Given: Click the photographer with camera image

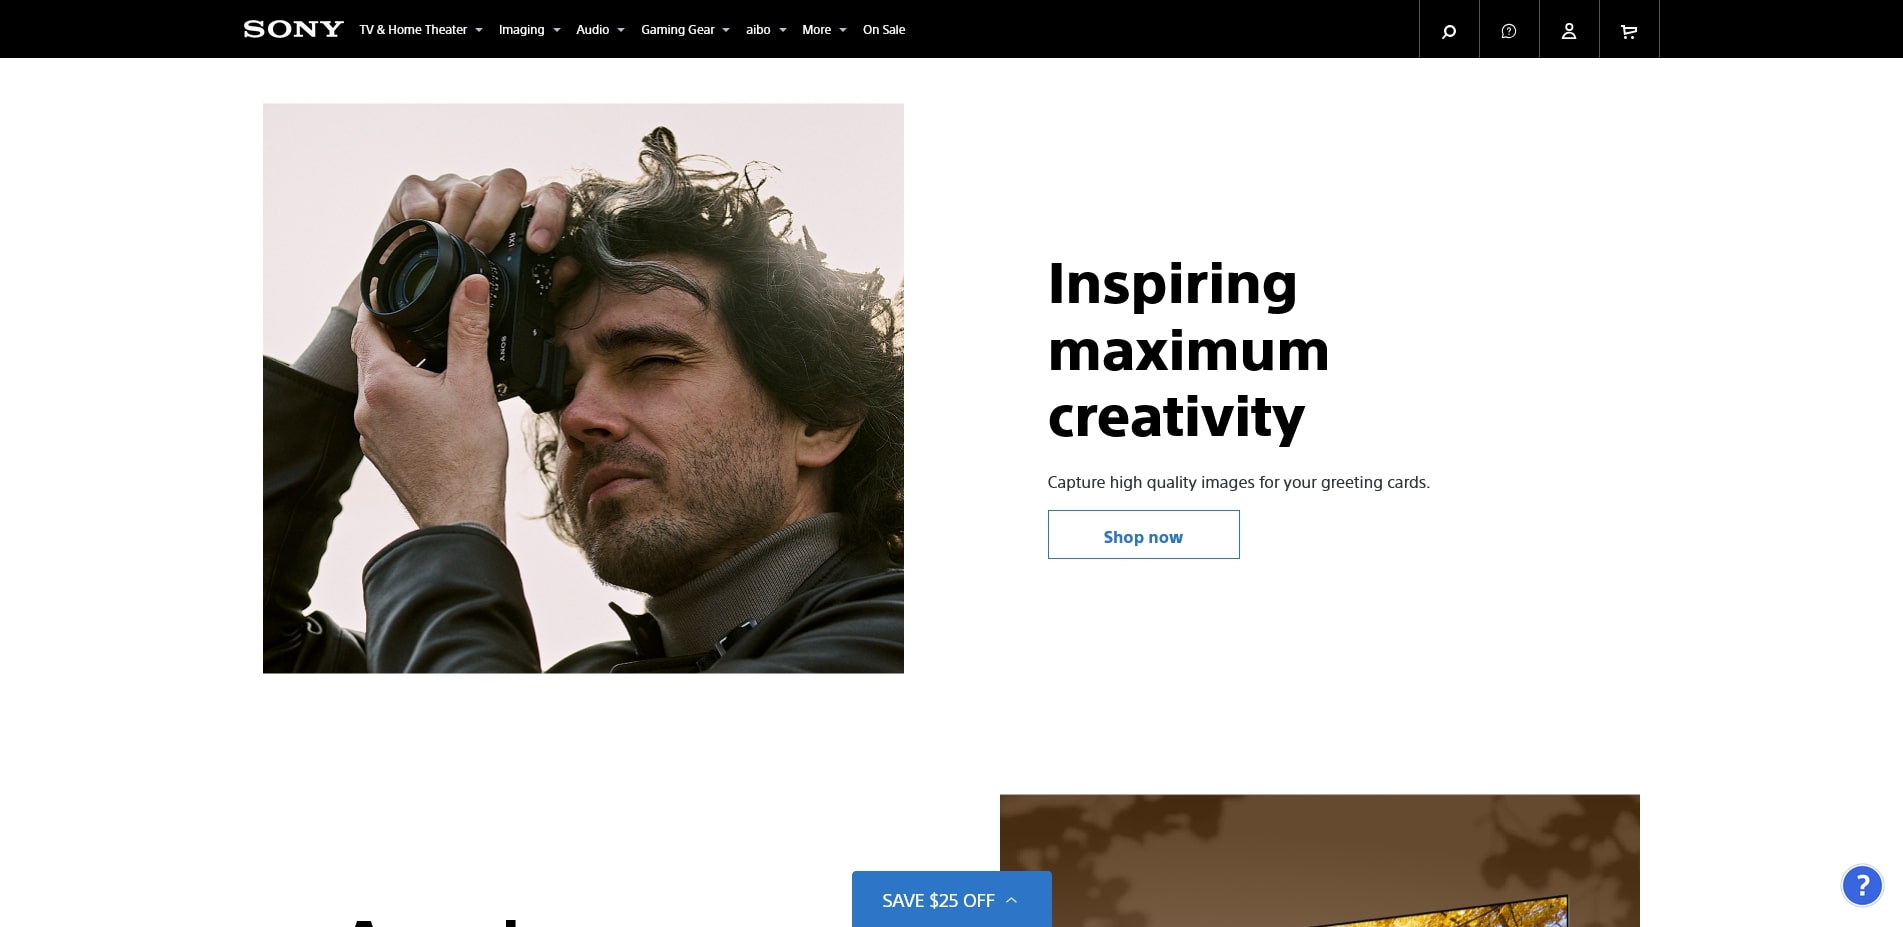Looking at the screenshot, I should click(583, 388).
